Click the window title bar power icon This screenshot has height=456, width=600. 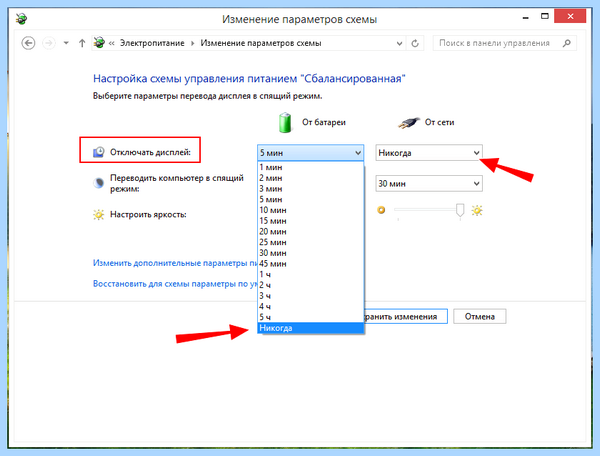(21, 18)
